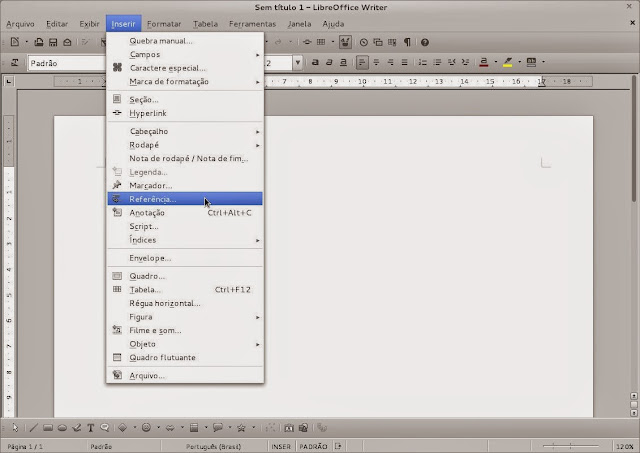Click the Basic Shapes diamond icon
This screenshot has width=640, height=453.
tap(122, 428)
